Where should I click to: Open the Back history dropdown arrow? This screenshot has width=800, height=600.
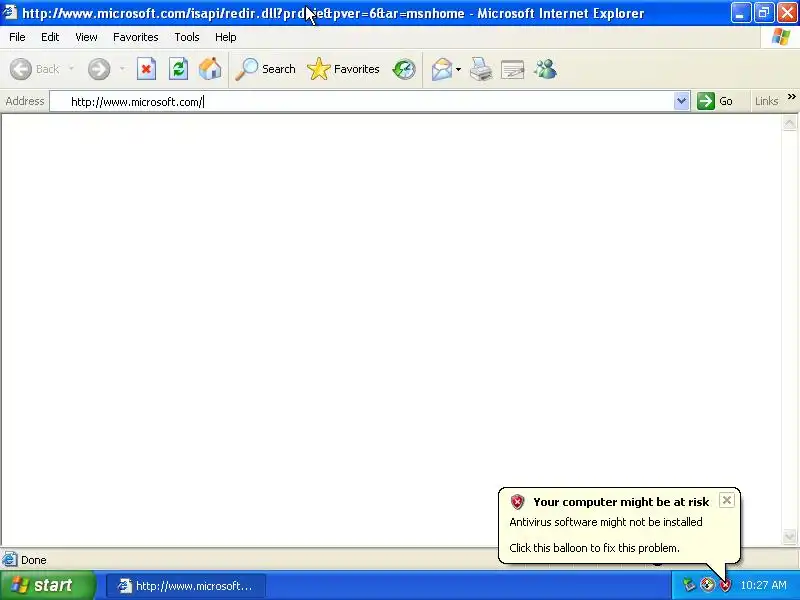(71, 69)
